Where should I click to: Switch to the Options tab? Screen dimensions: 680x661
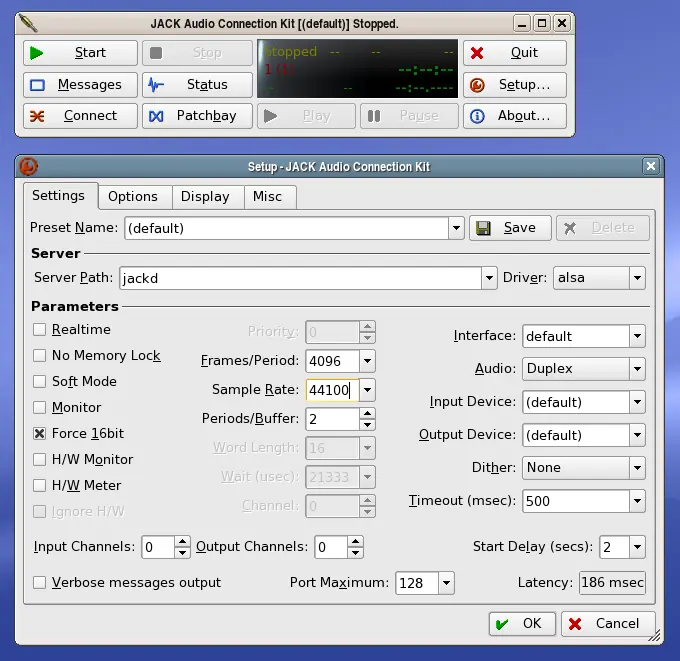133,197
